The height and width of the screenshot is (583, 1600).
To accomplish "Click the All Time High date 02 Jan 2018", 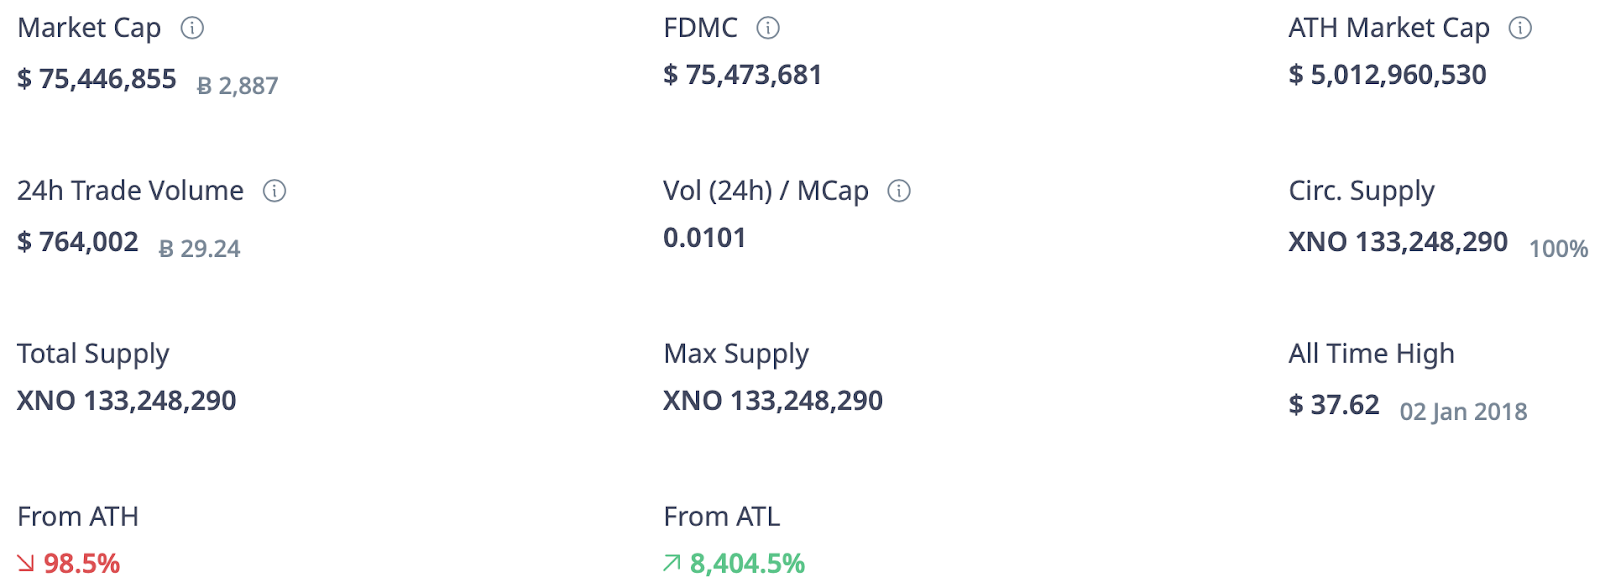I will [1464, 412].
